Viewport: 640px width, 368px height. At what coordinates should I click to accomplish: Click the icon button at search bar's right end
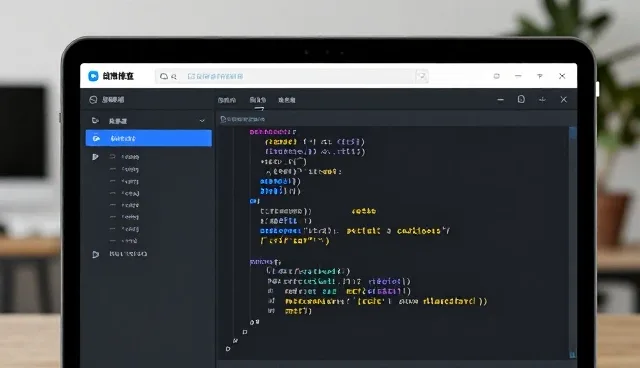(422, 76)
